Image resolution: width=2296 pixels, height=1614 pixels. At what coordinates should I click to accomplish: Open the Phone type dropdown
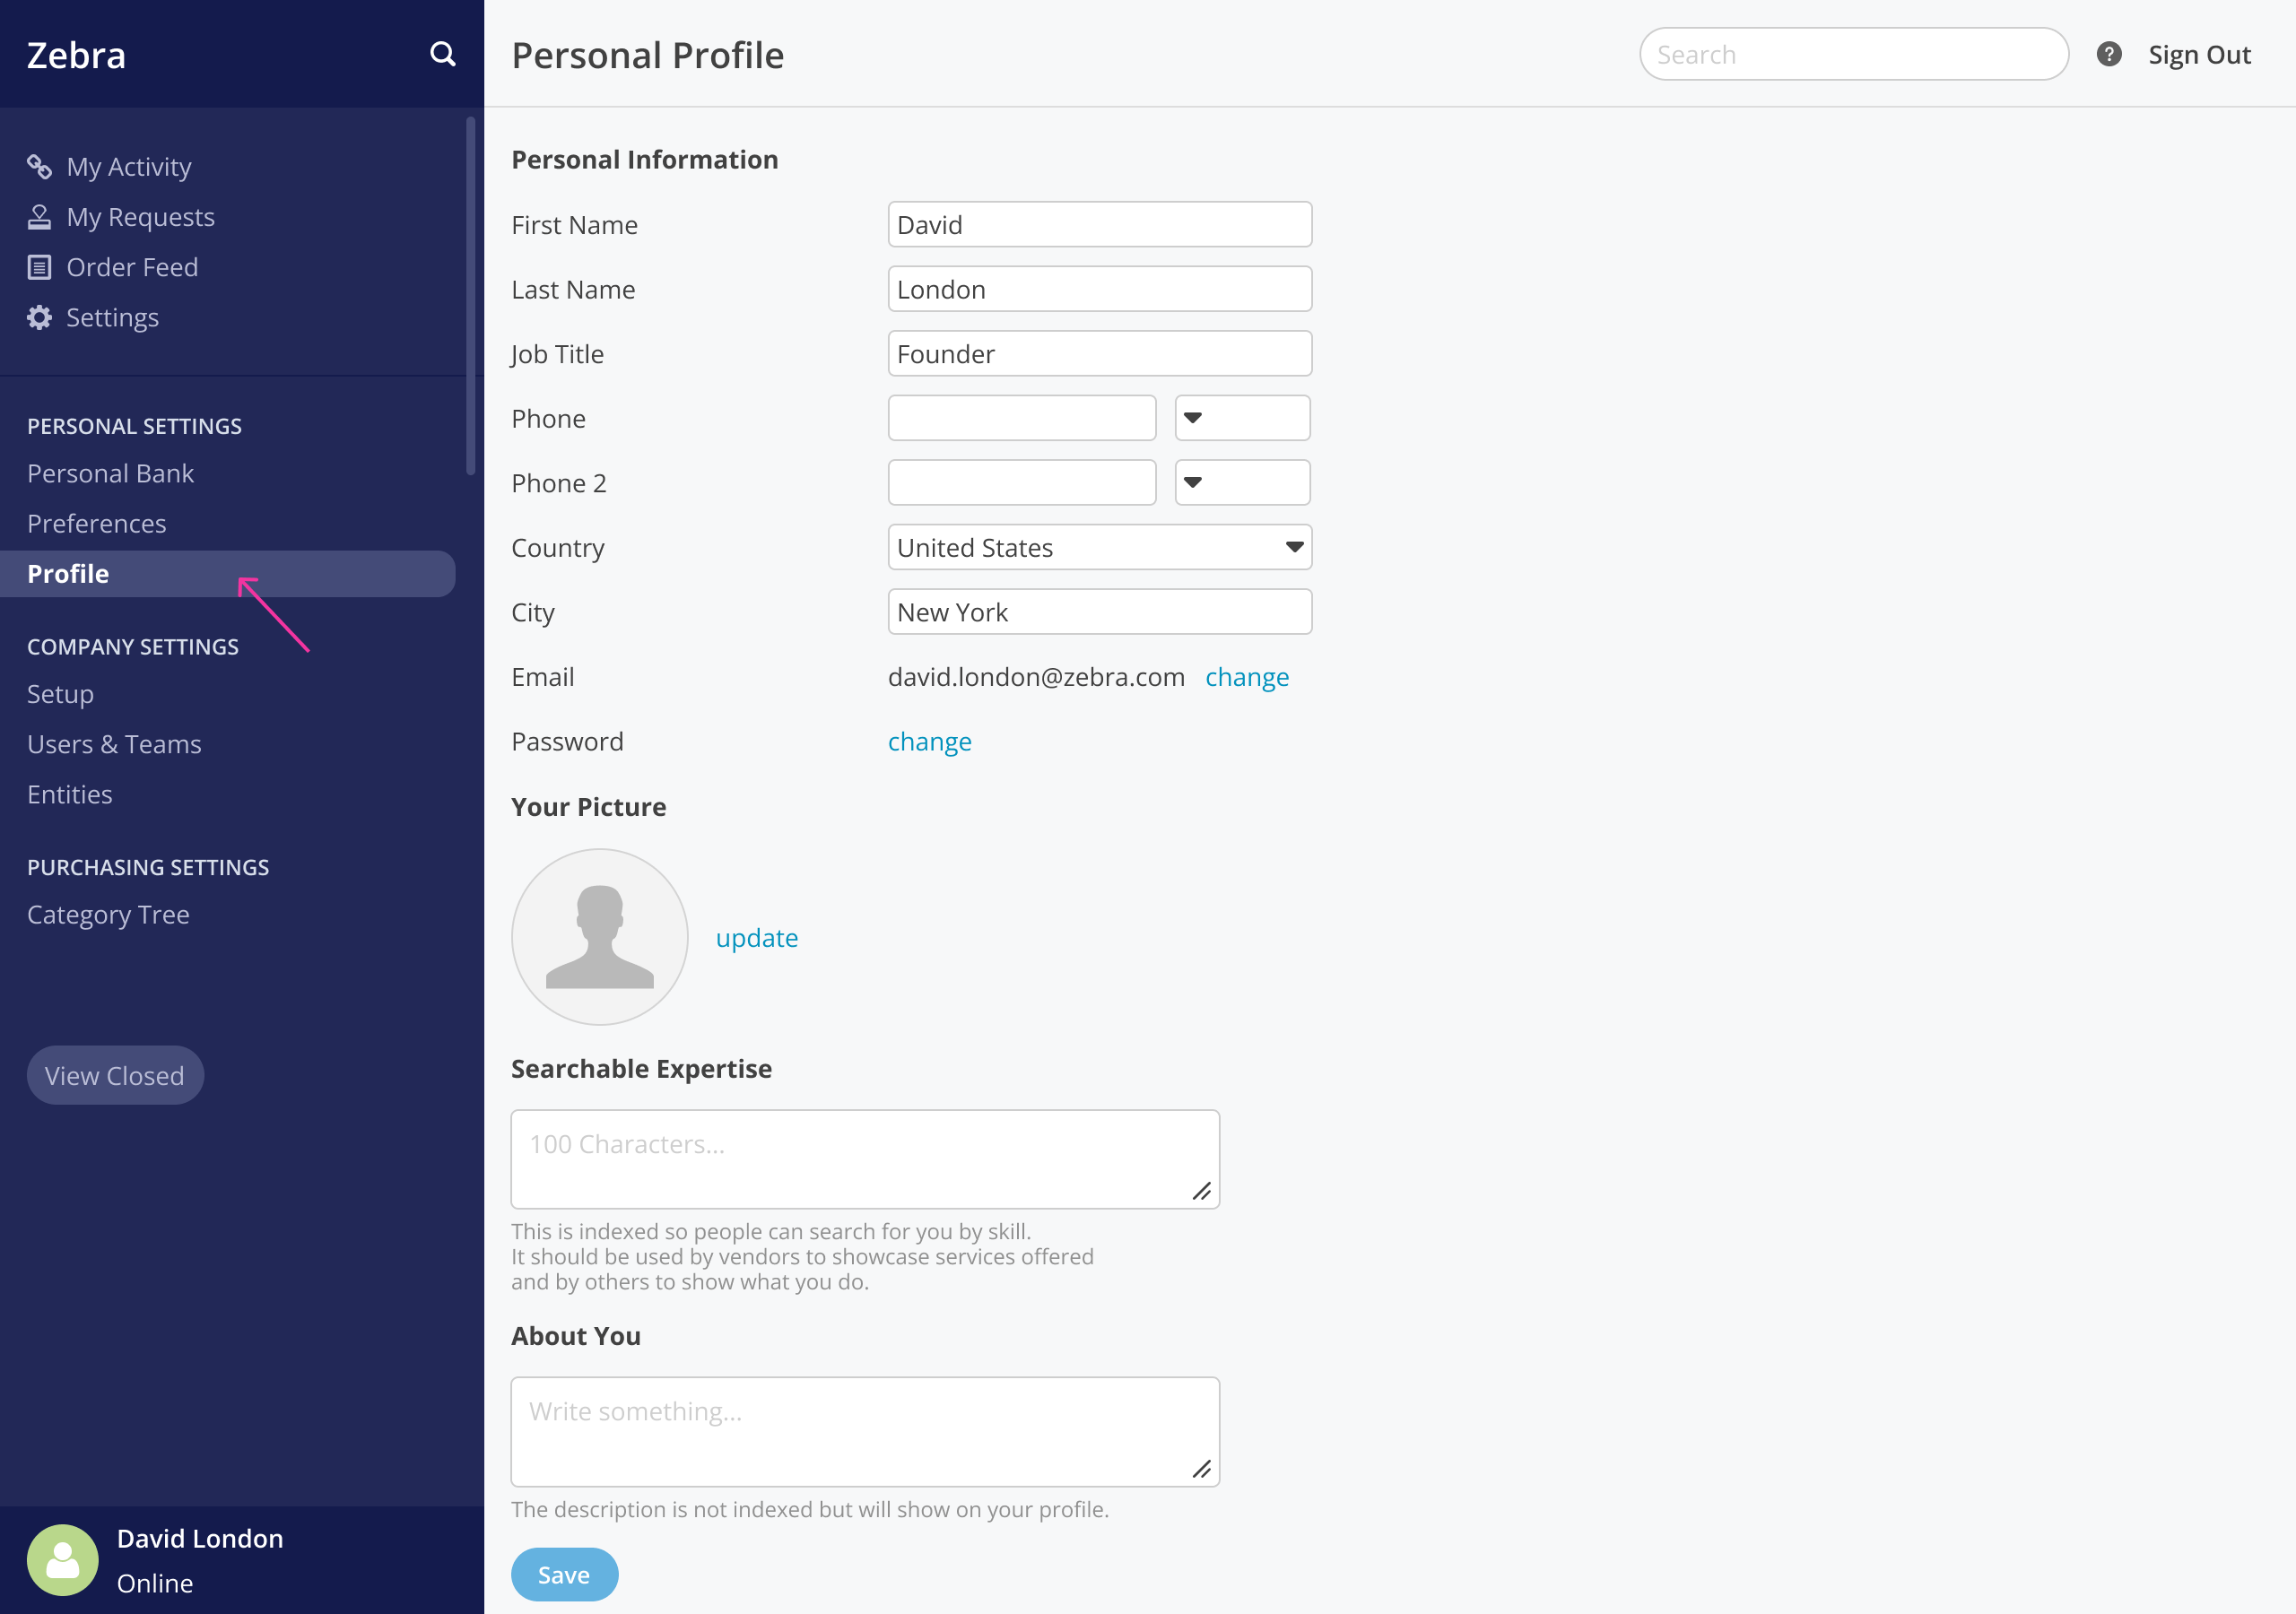pyautogui.click(x=1241, y=418)
